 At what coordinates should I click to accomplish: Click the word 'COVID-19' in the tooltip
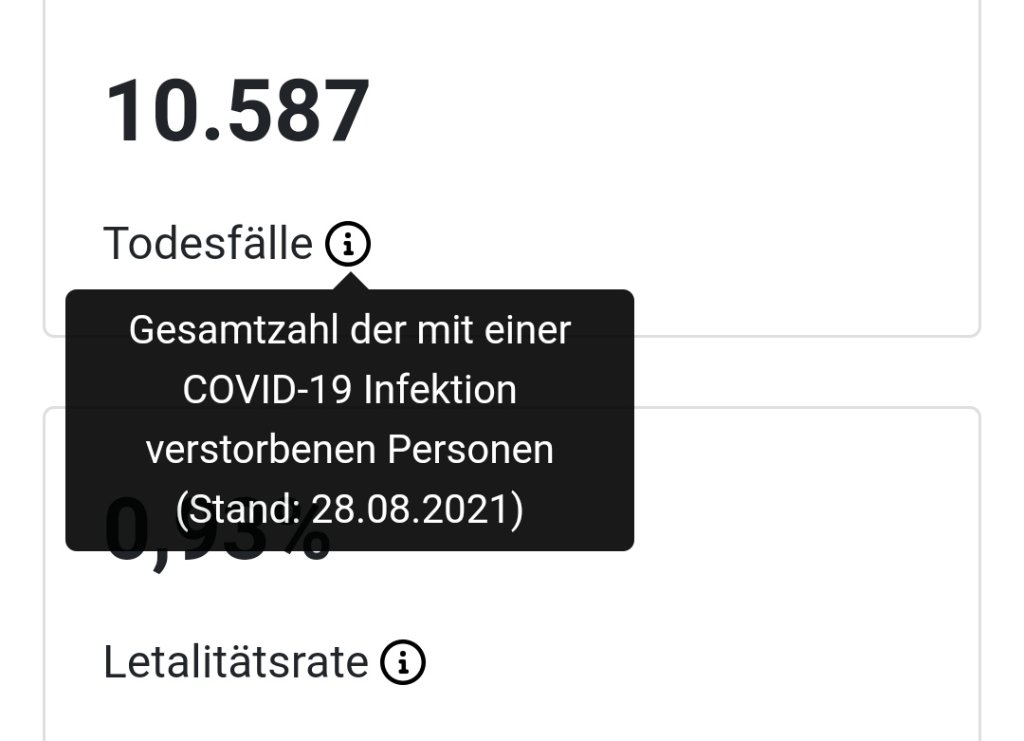pyautogui.click(x=267, y=390)
